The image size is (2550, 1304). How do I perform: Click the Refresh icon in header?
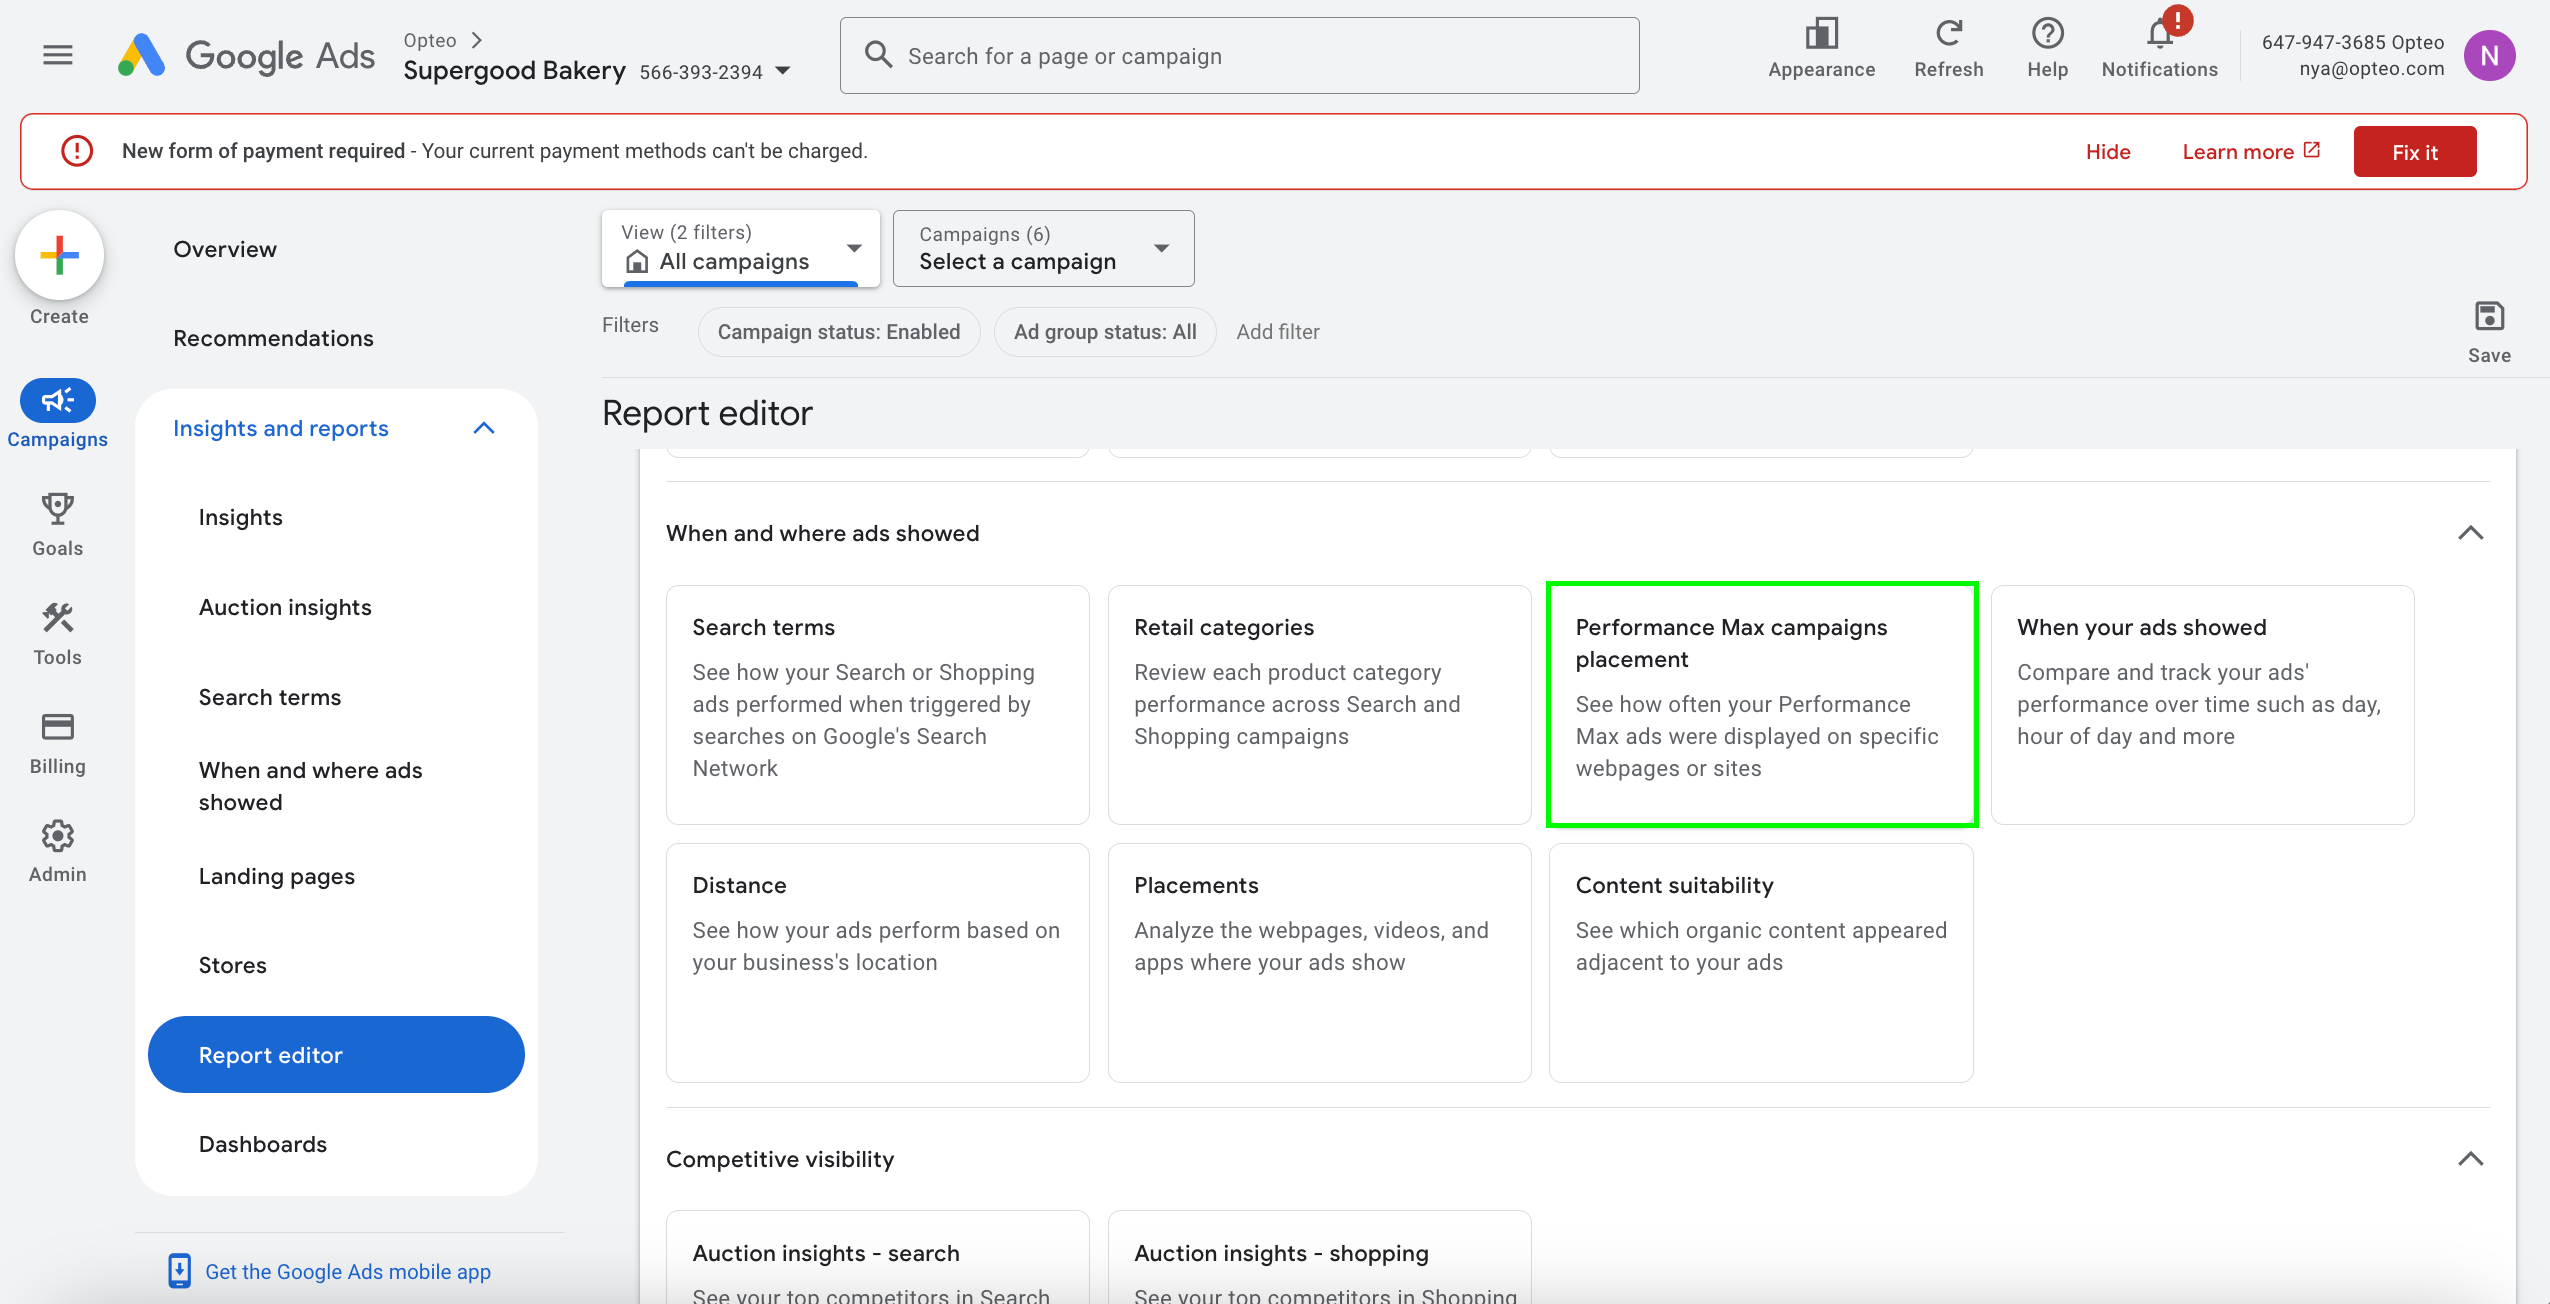pyautogui.click(x=1948, y=35)
